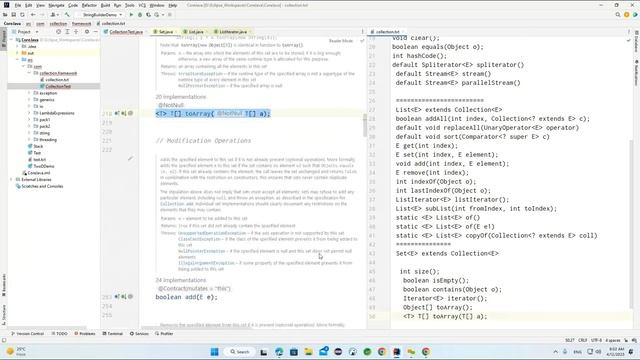The image size is (640, 360).
Task: Open the Navigate menu
Action: (56, 5)
